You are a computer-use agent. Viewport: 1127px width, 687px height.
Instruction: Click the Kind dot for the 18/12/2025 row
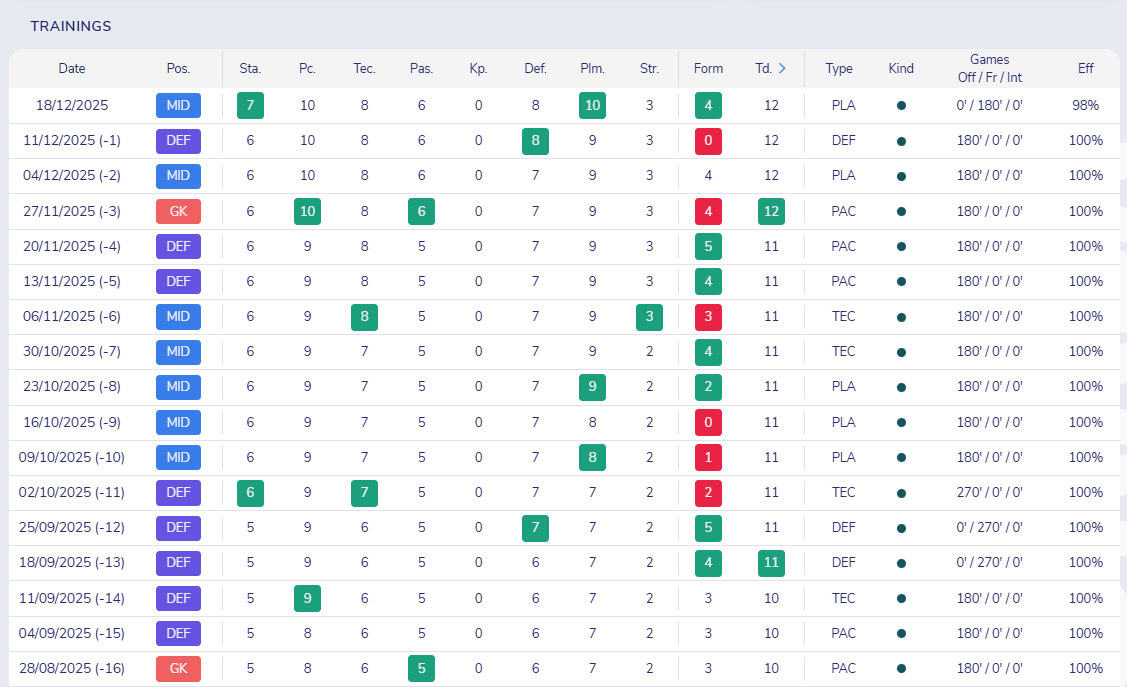[x=901, y=106]
